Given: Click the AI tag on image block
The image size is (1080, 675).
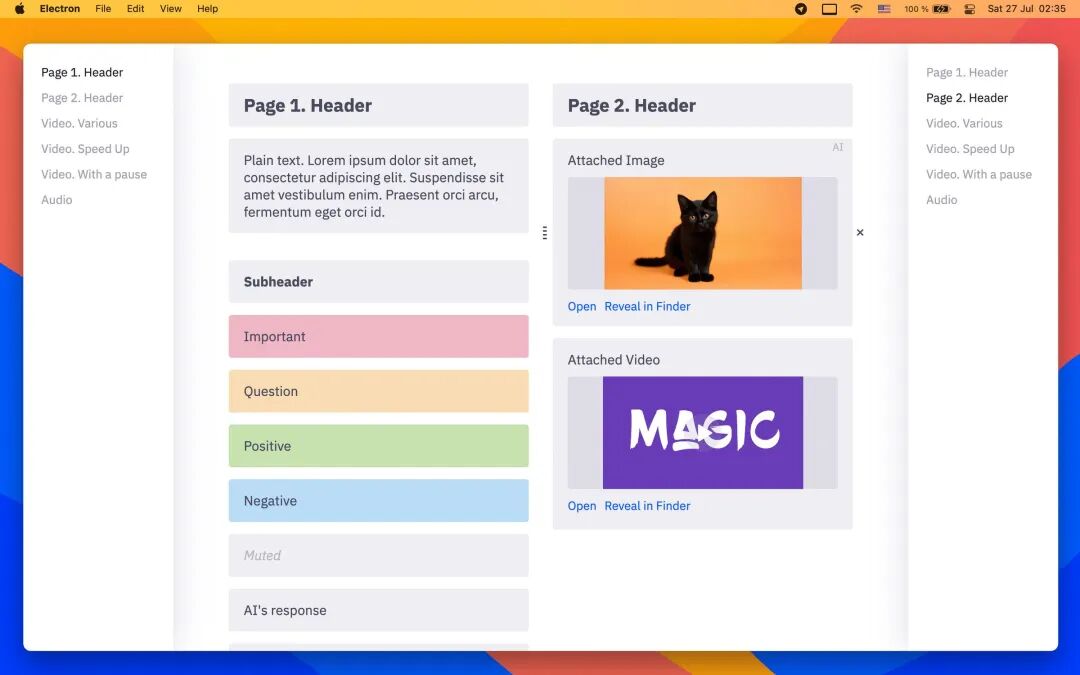Looking at the screenshot, I should coord(838,147).
